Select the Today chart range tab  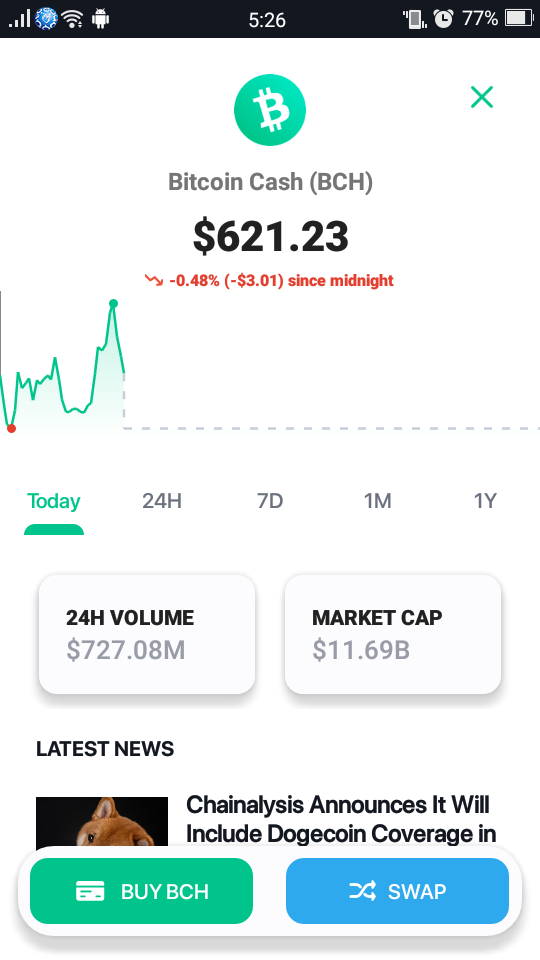(54, 501)
